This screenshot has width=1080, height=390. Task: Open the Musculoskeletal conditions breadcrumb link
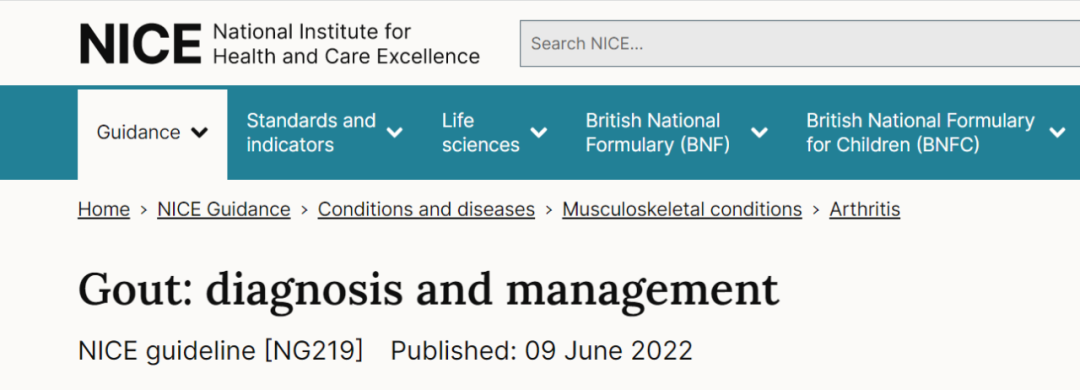click(x=682, y=209)
